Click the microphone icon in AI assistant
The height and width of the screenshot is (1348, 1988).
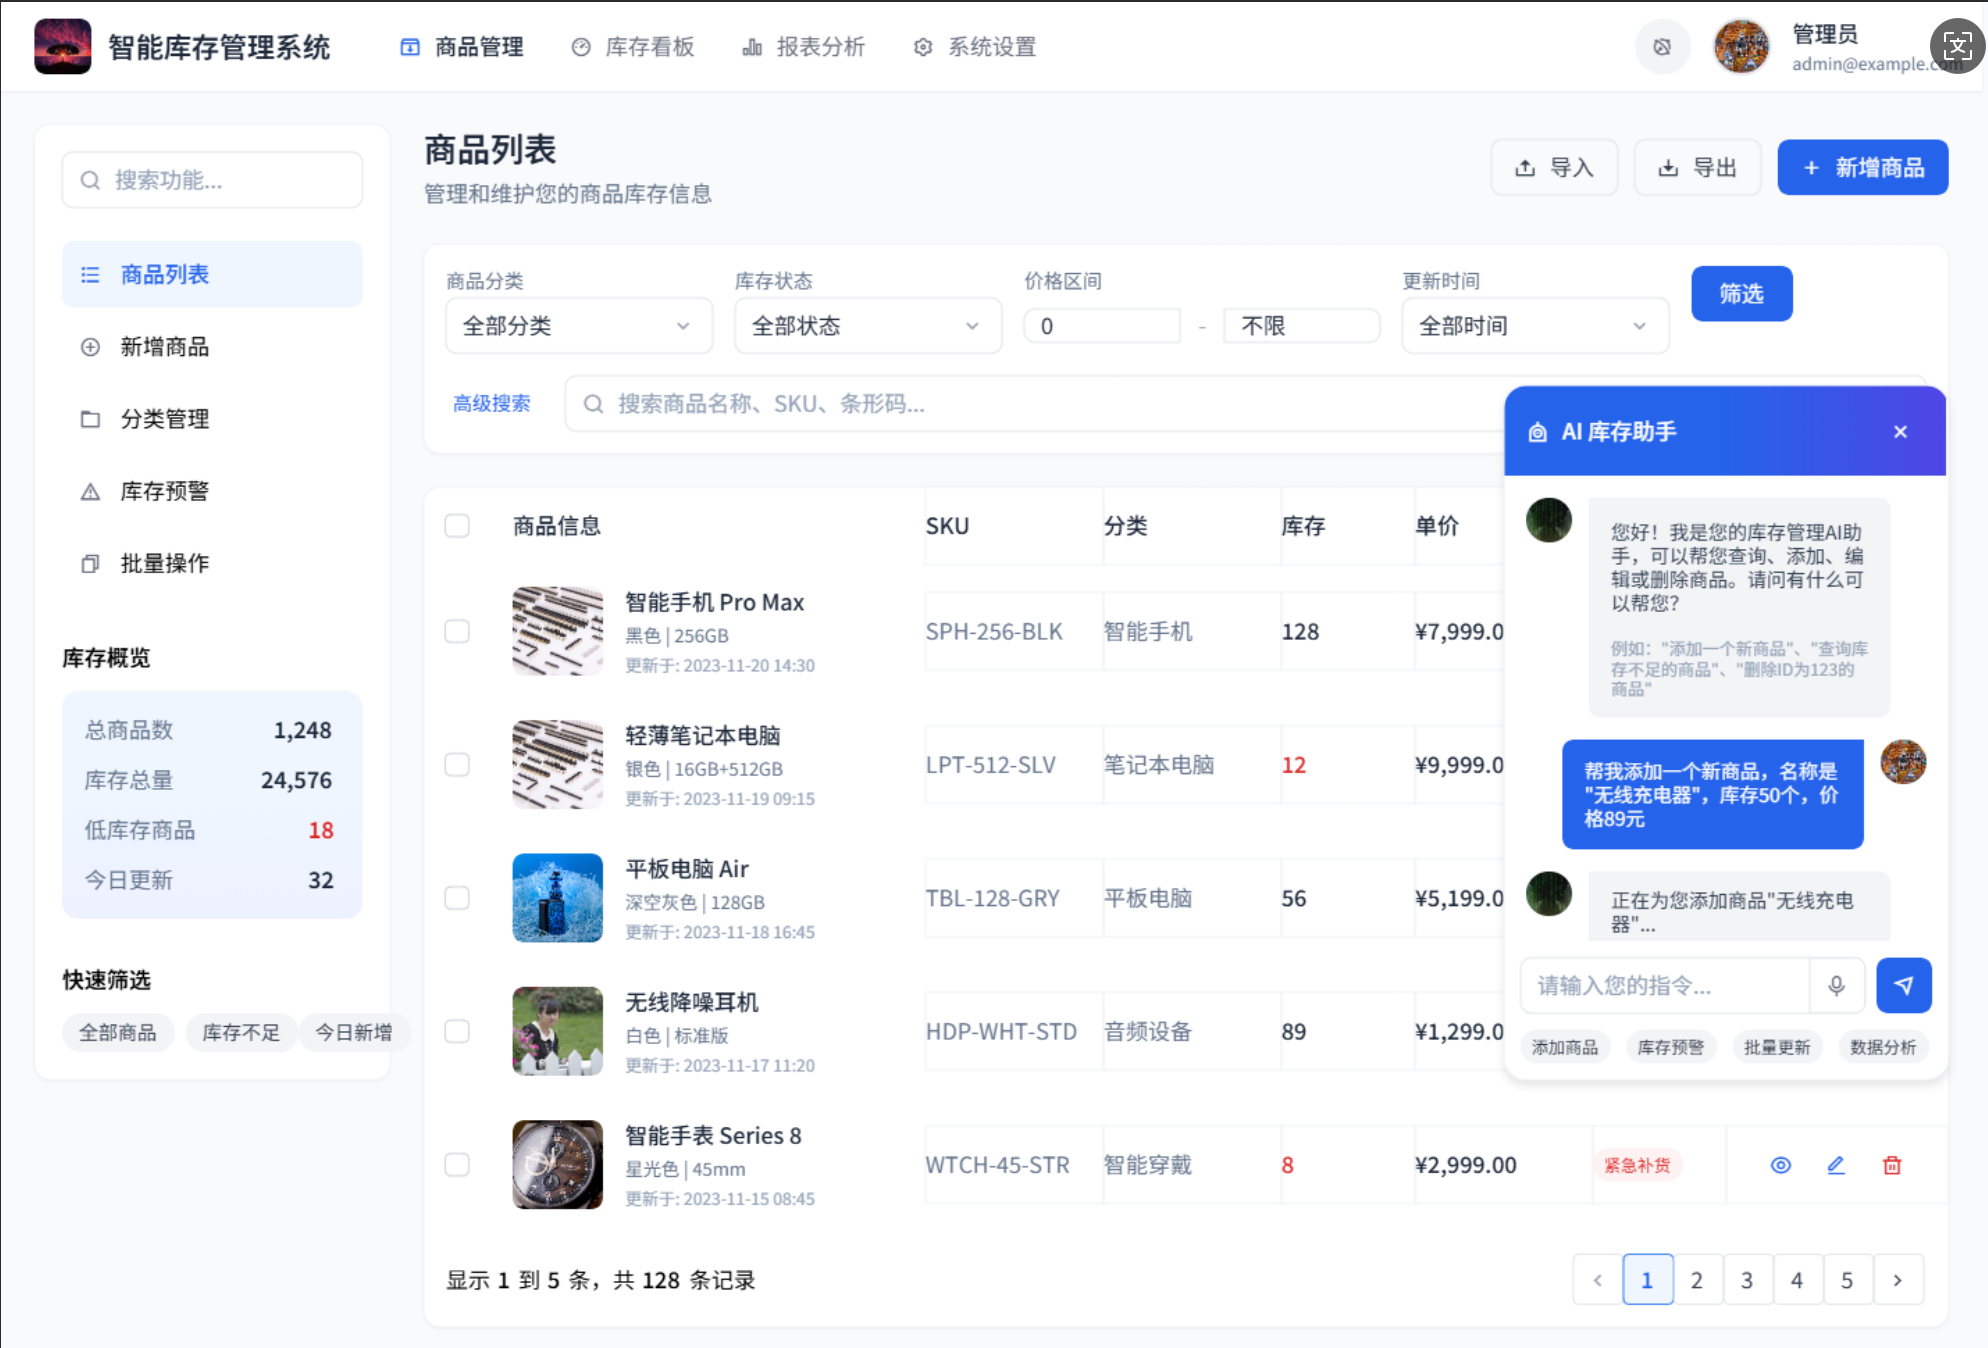click(1836, 985)
